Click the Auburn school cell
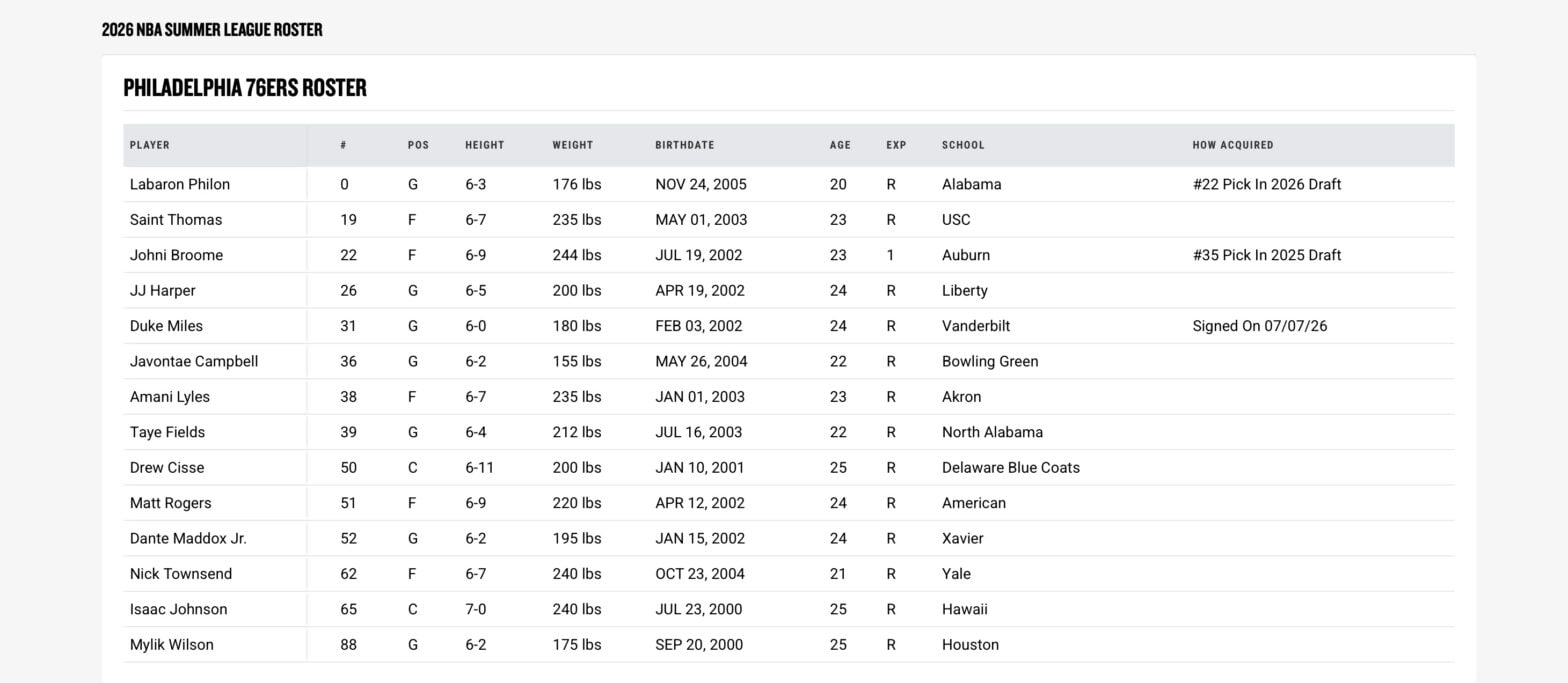1568x683 pixels. 966,255
